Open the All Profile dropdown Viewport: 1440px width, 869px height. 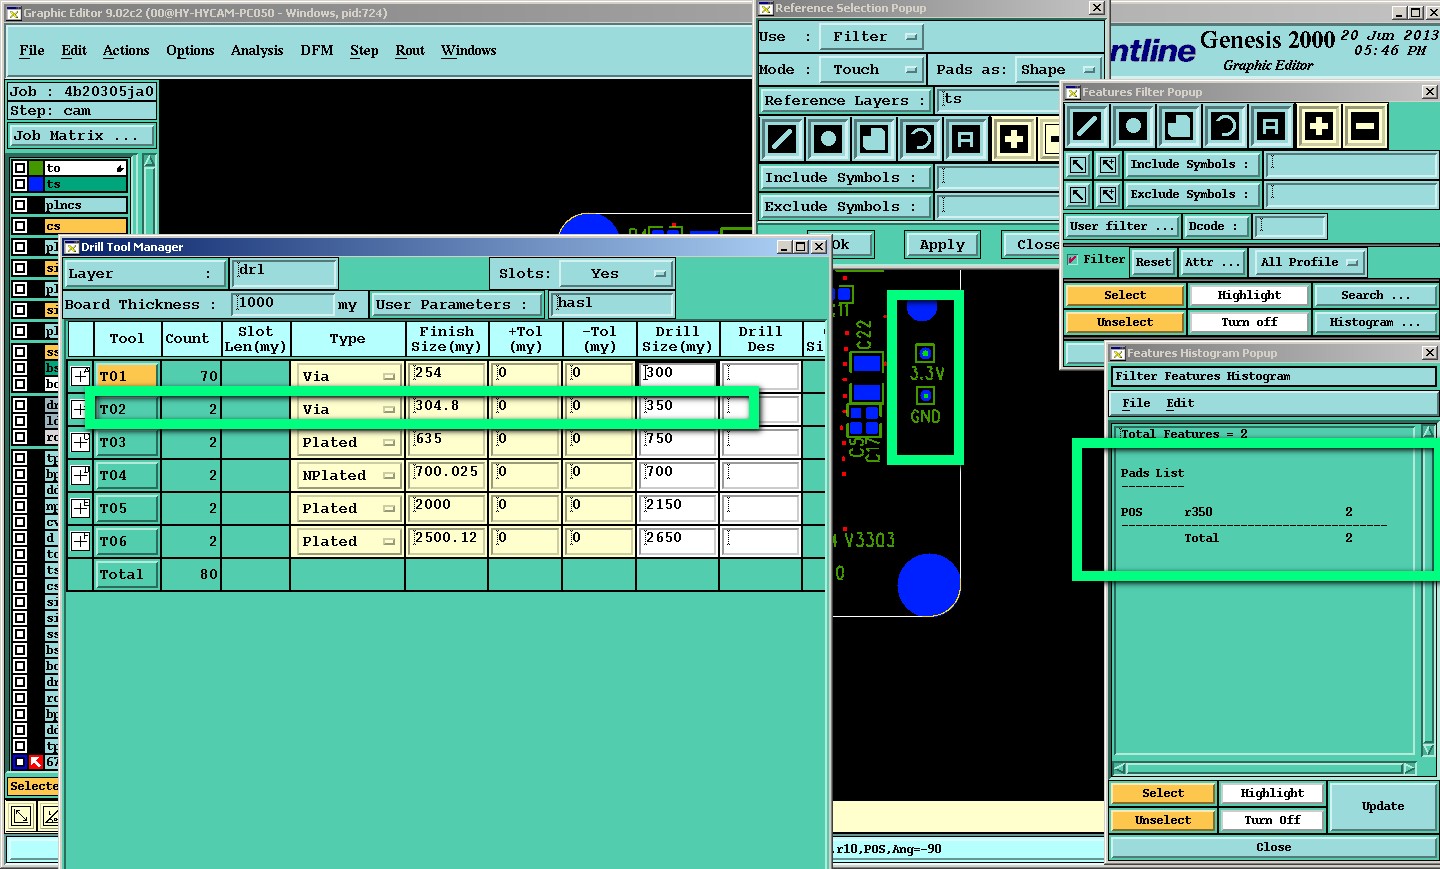point(1309,262)
